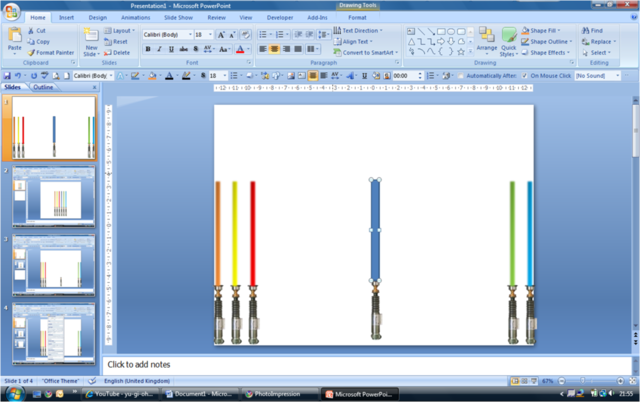
Task: Open the Outline pane tab
Action: (44, 88)
